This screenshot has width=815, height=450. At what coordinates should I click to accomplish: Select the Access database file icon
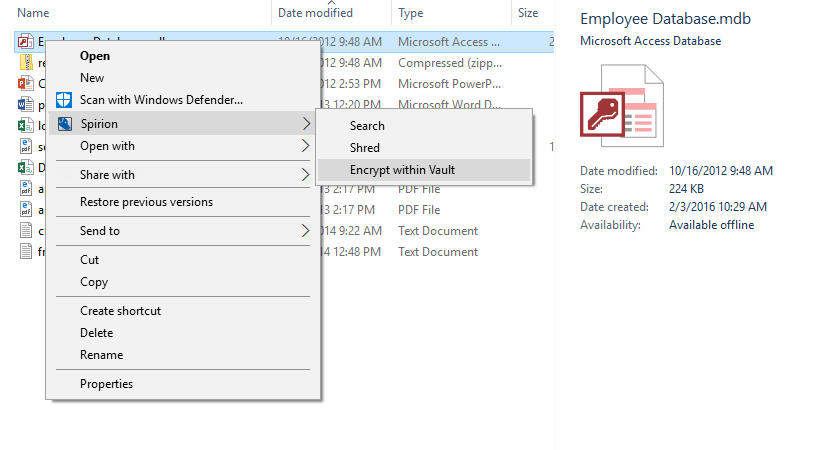point(27,42)
